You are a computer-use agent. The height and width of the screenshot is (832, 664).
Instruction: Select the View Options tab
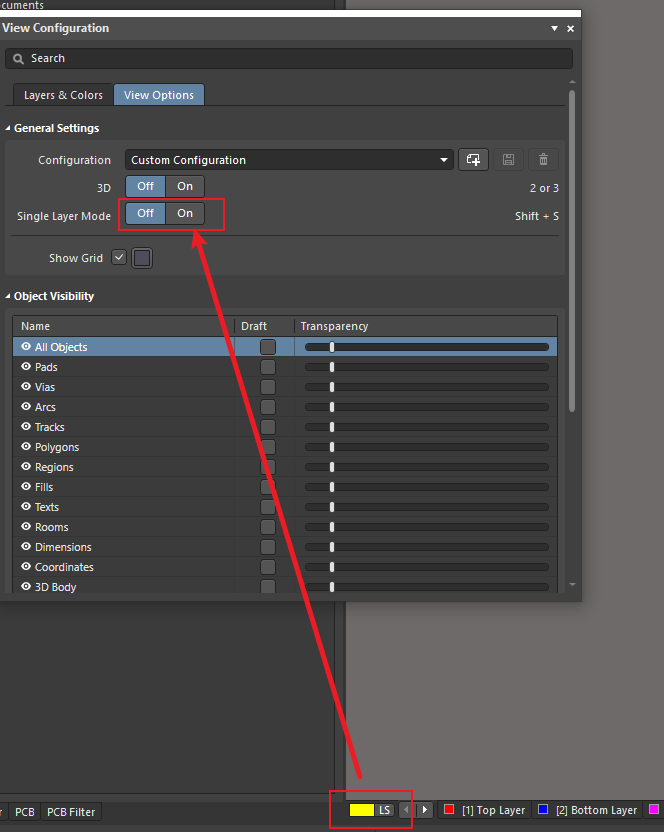[159, 95]
